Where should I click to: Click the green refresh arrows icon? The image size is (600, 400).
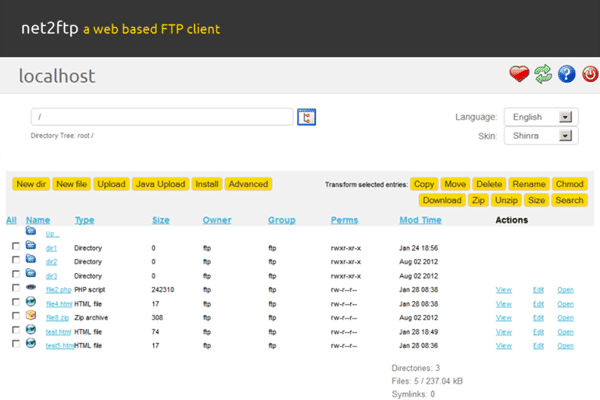click(543, 74)
